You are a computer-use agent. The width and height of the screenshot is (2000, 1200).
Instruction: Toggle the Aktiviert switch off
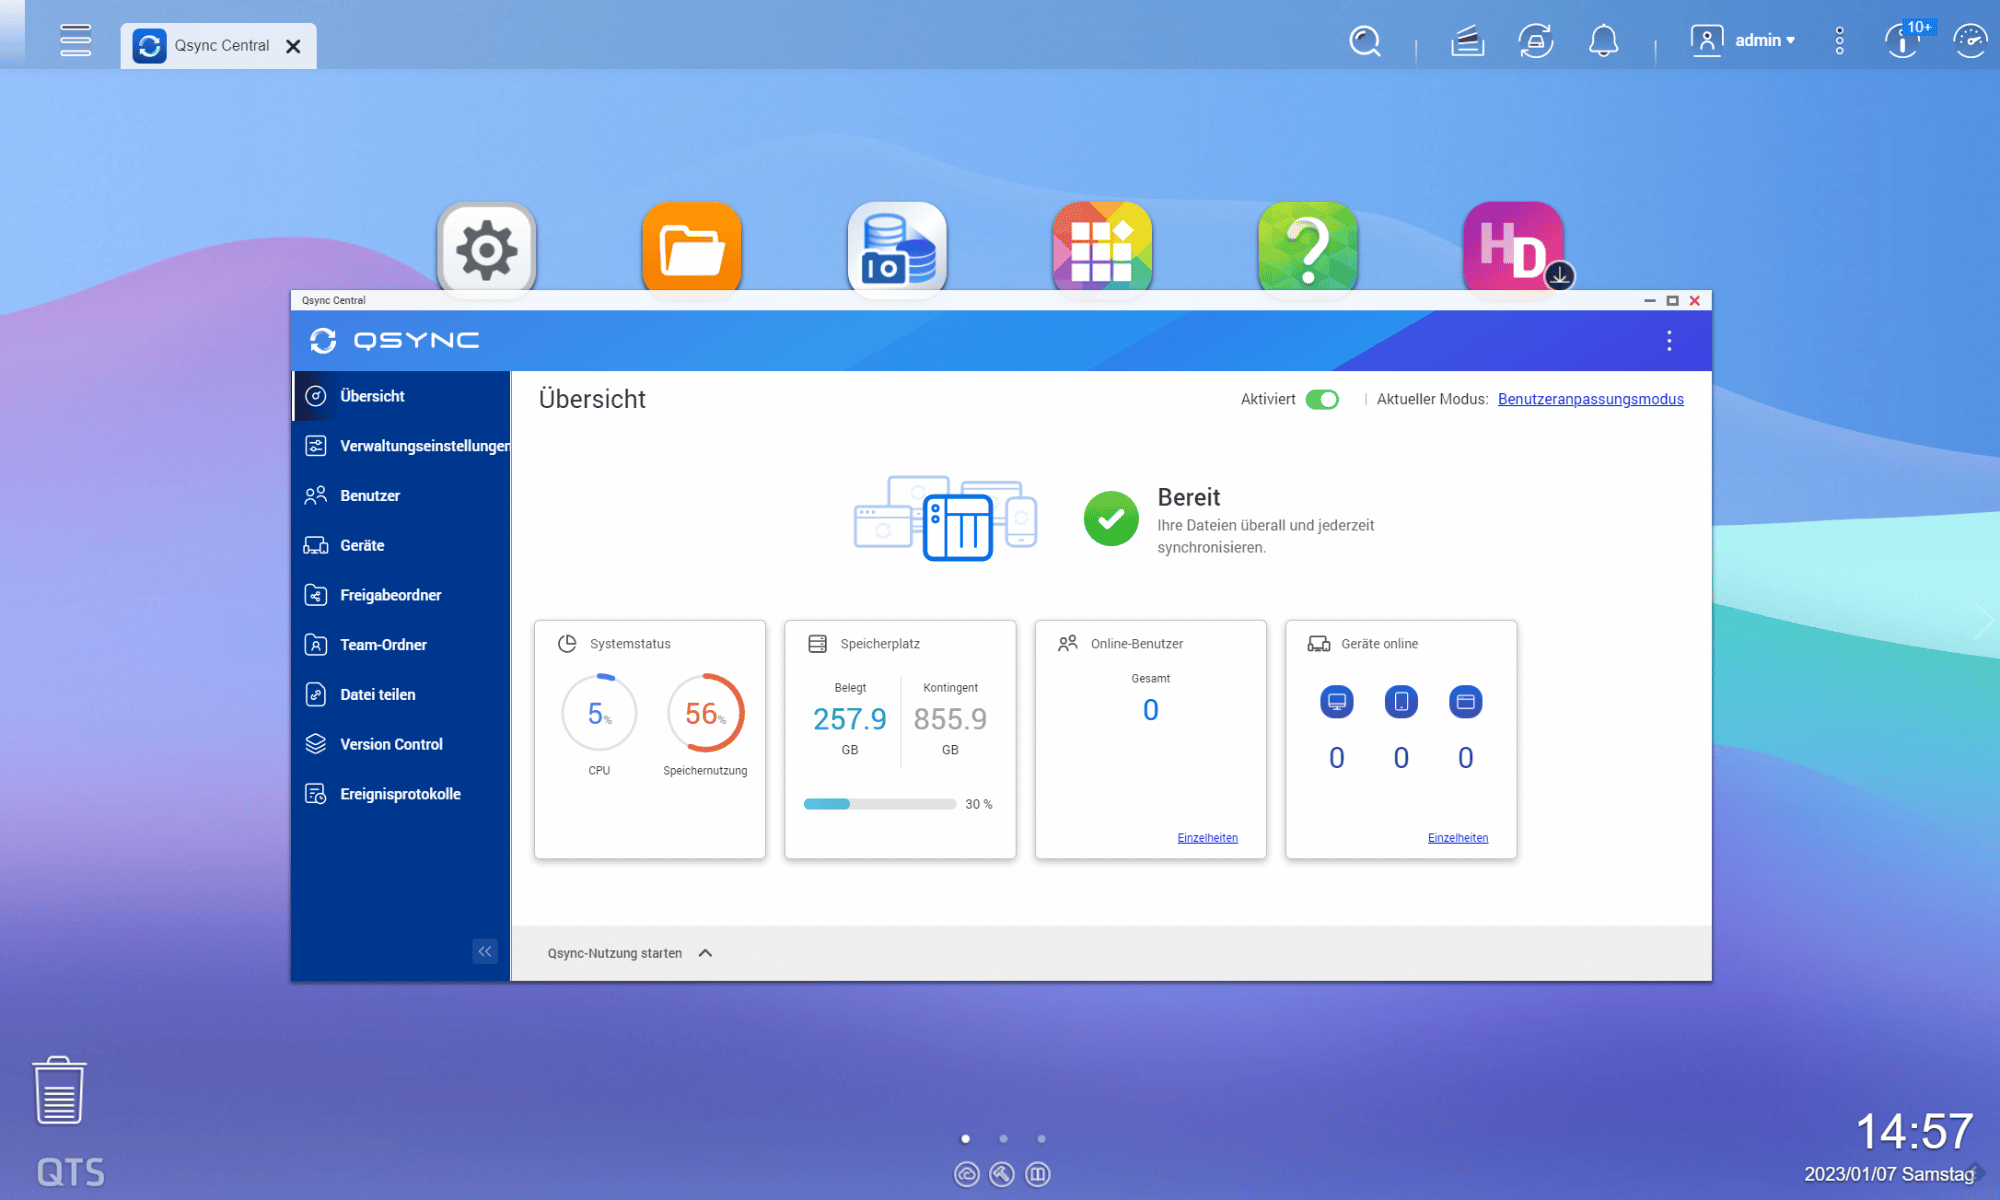coord(1322,399)
